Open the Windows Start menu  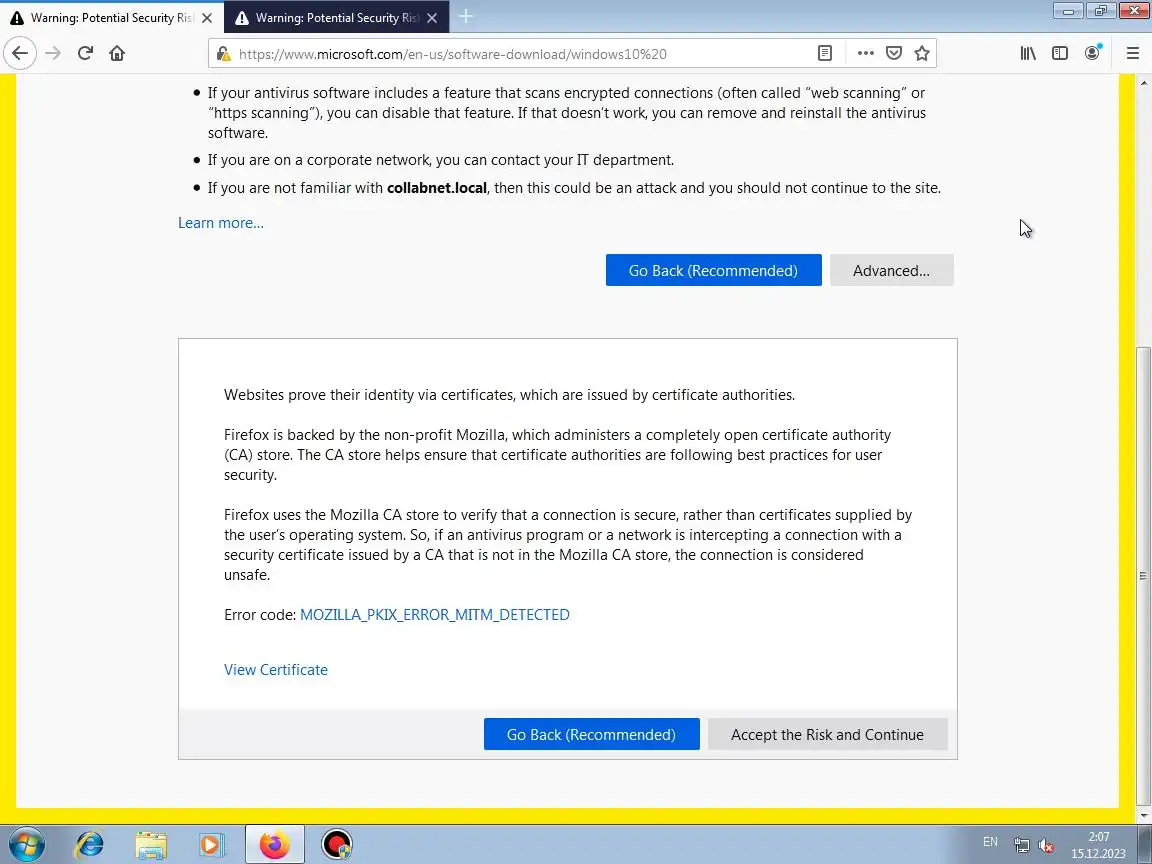coord(26,845)
